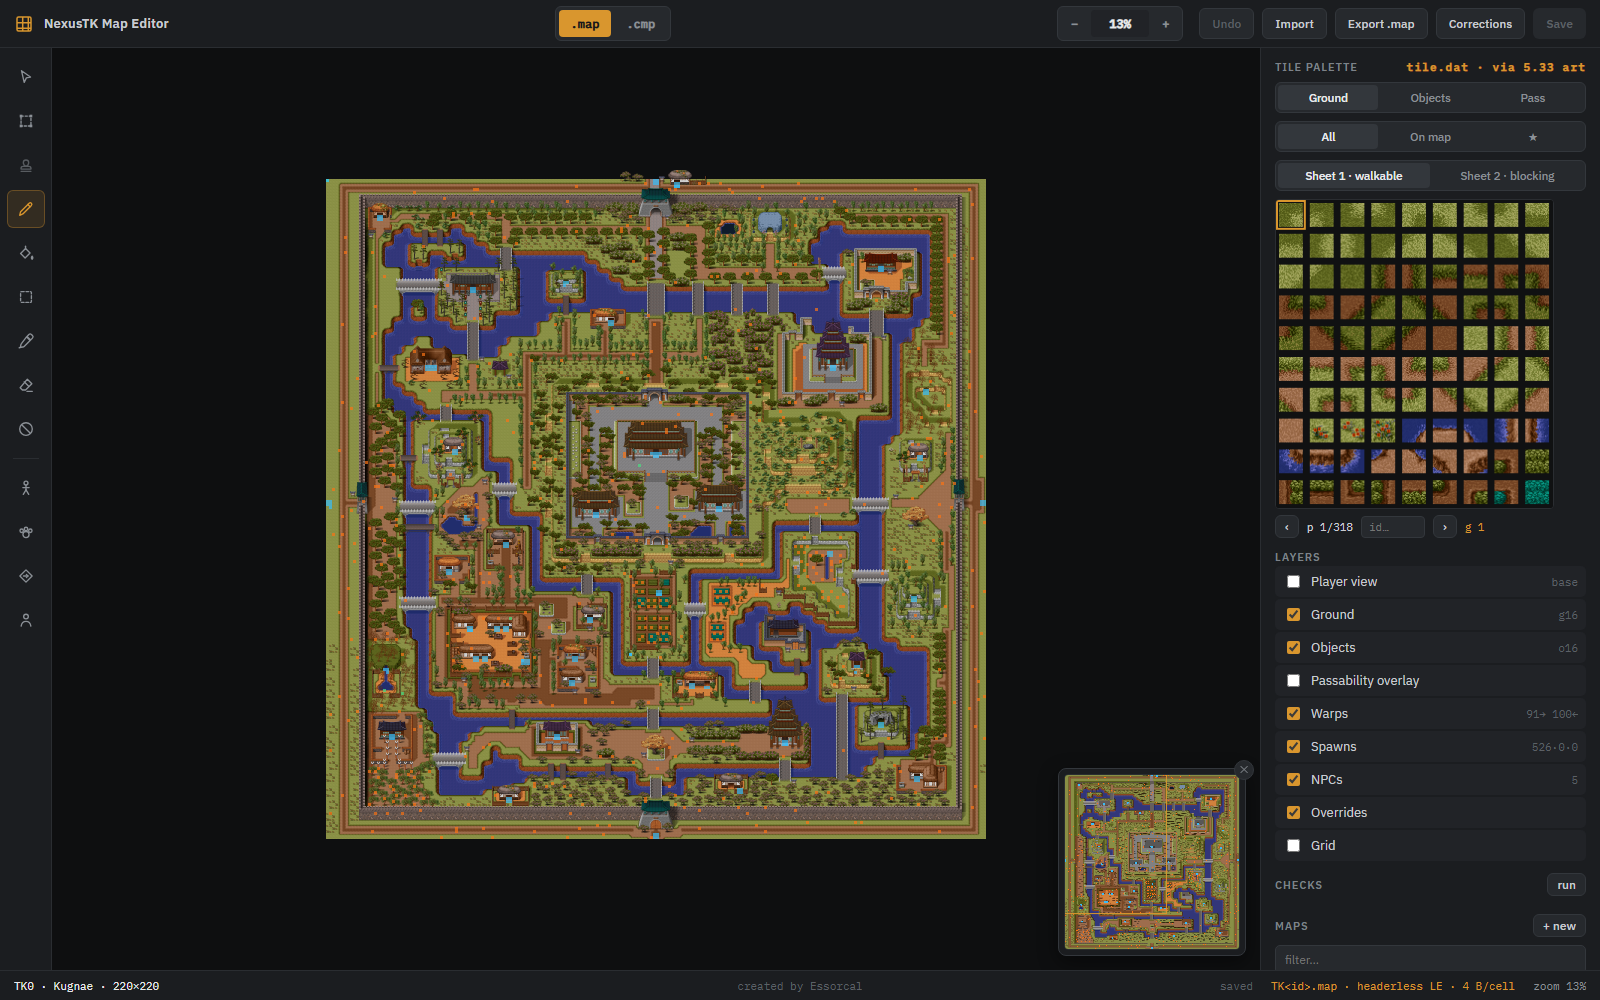Choose the plain rectangle tool

click(x=26, y=297)
